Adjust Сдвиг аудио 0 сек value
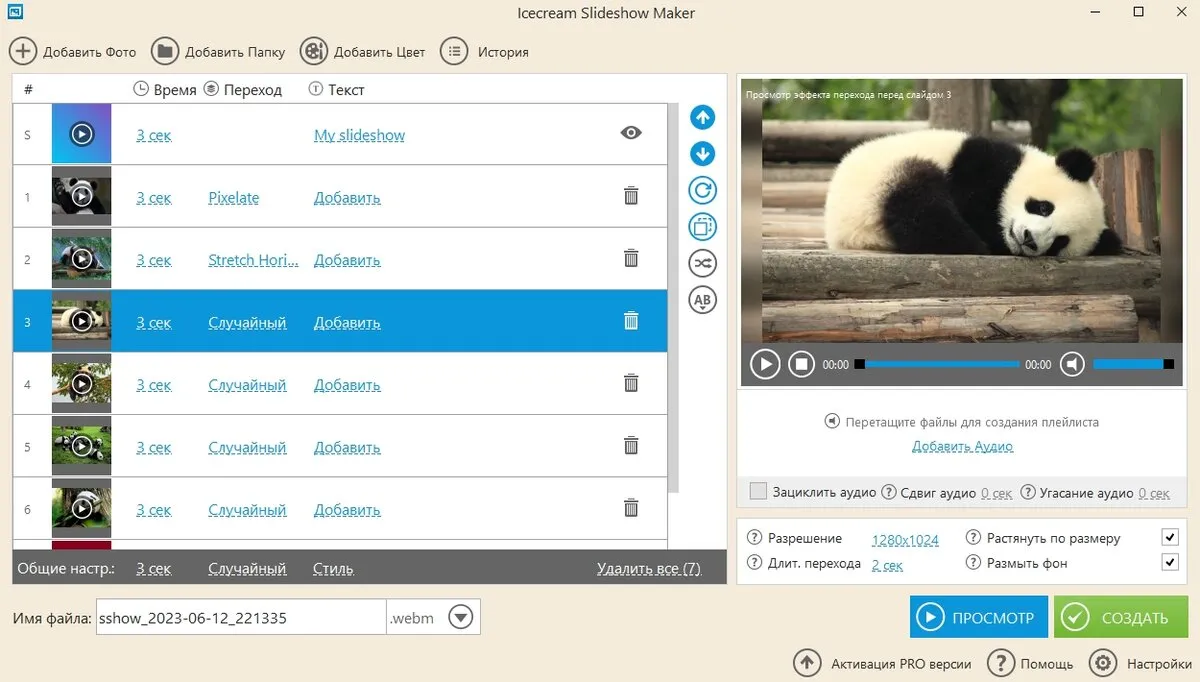 tap(996, 493)
